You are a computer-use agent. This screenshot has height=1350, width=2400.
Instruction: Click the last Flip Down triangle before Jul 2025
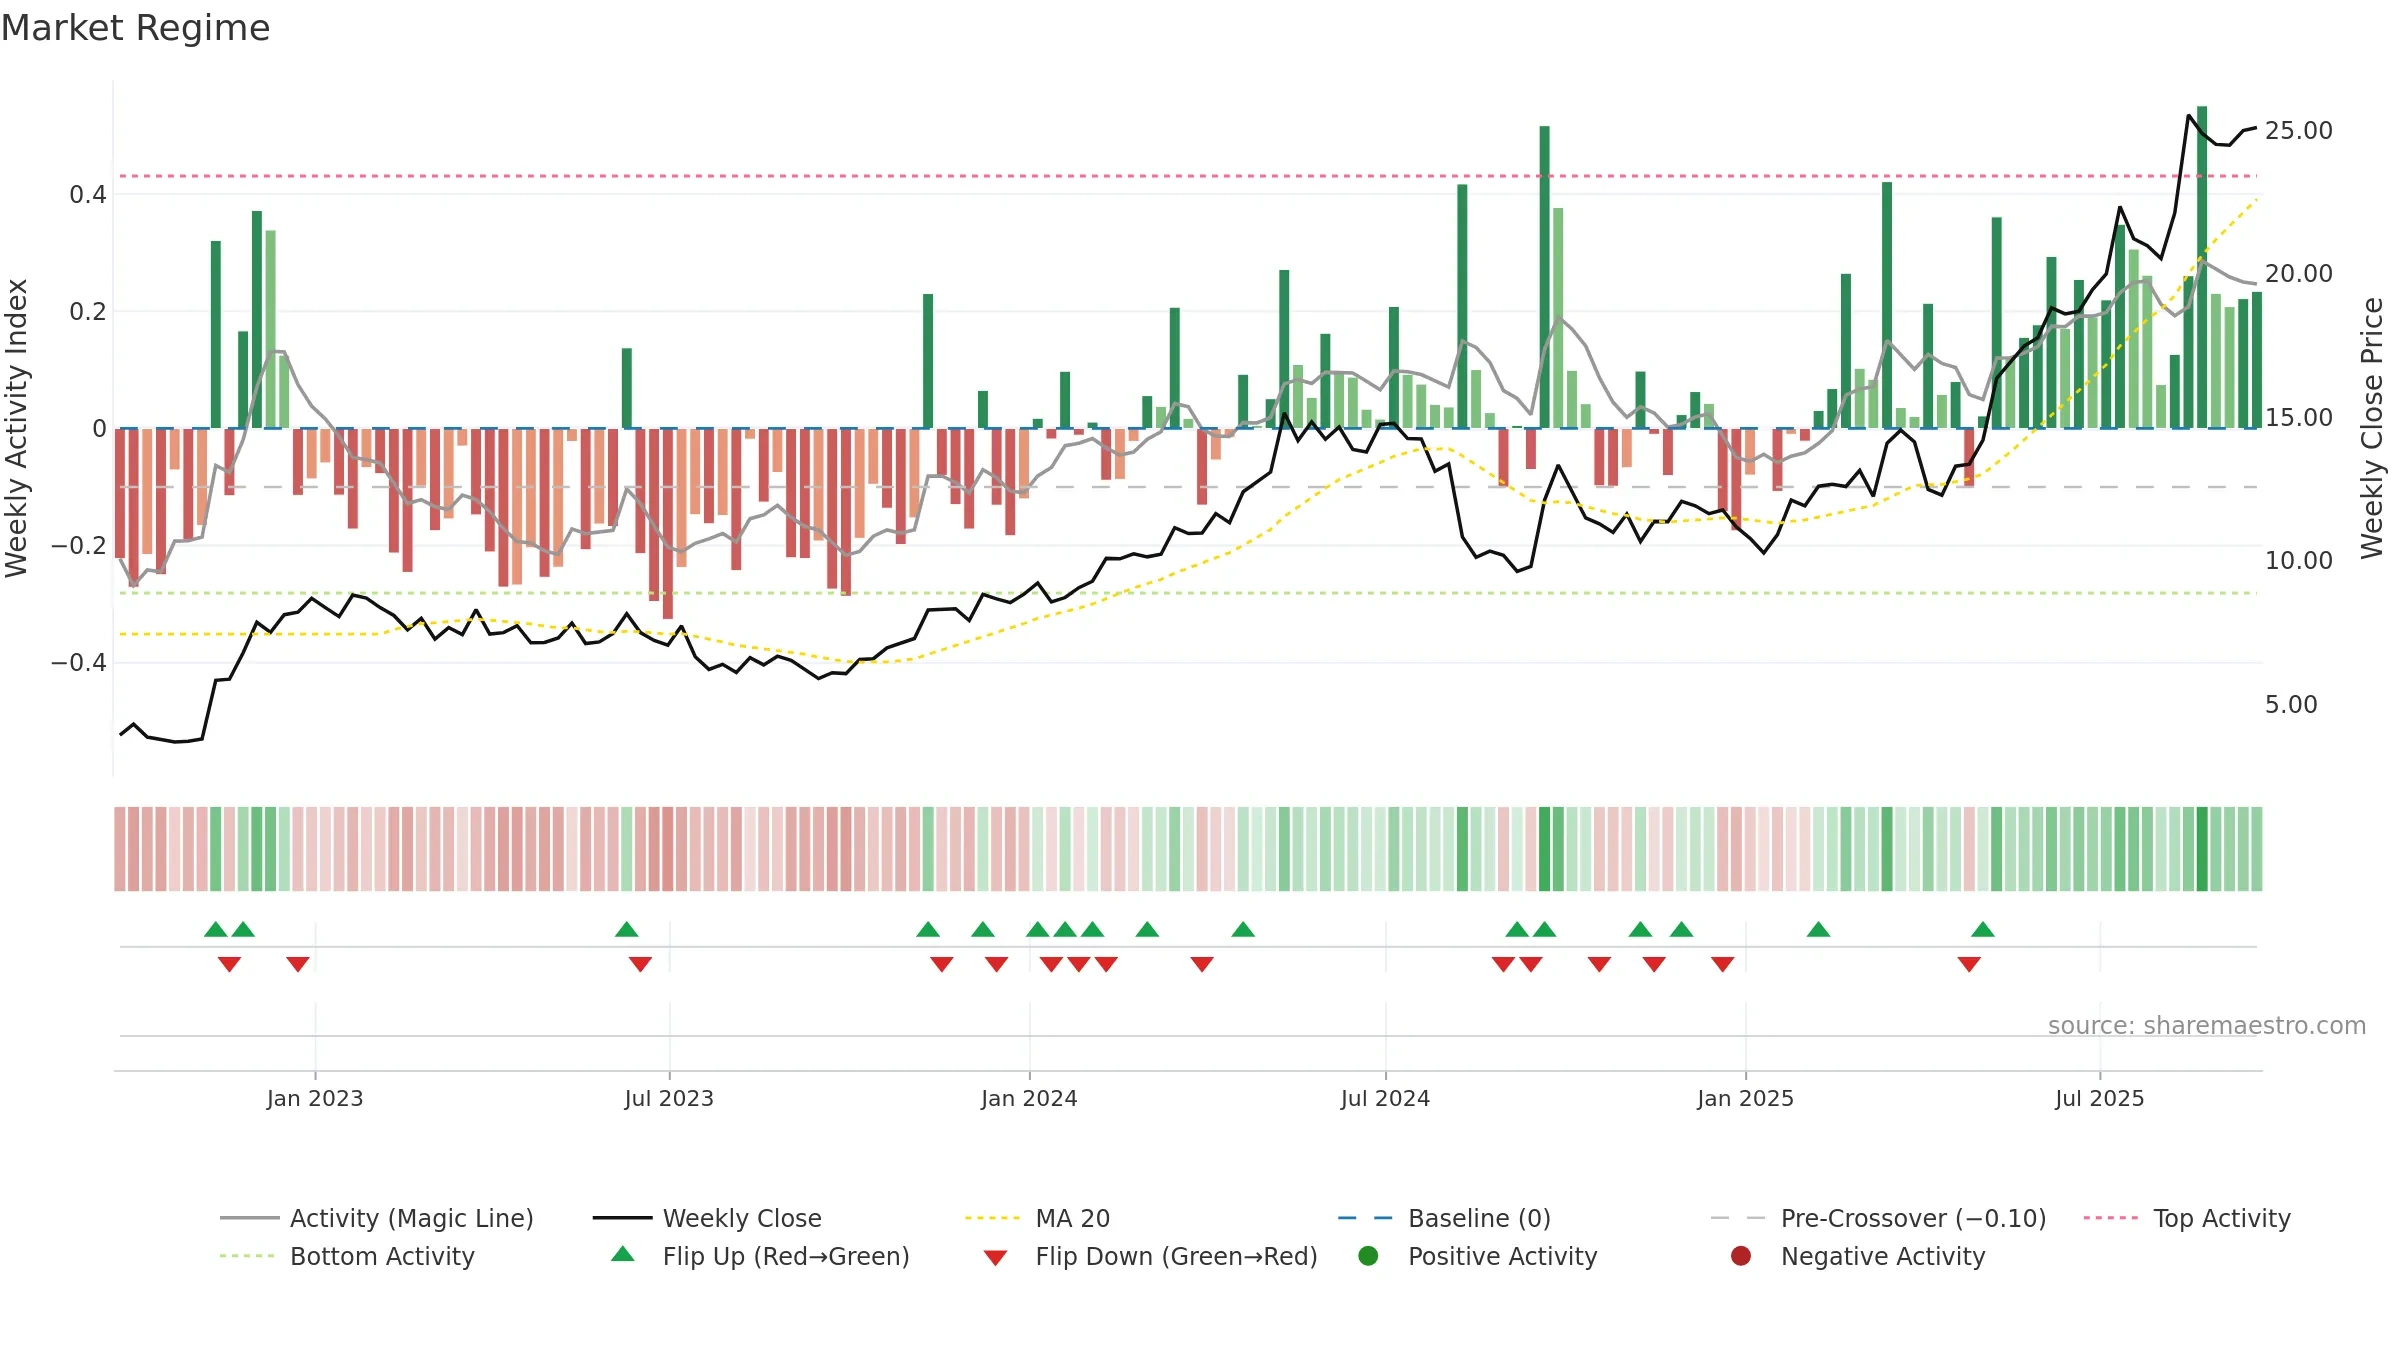tap(1969, 964)
